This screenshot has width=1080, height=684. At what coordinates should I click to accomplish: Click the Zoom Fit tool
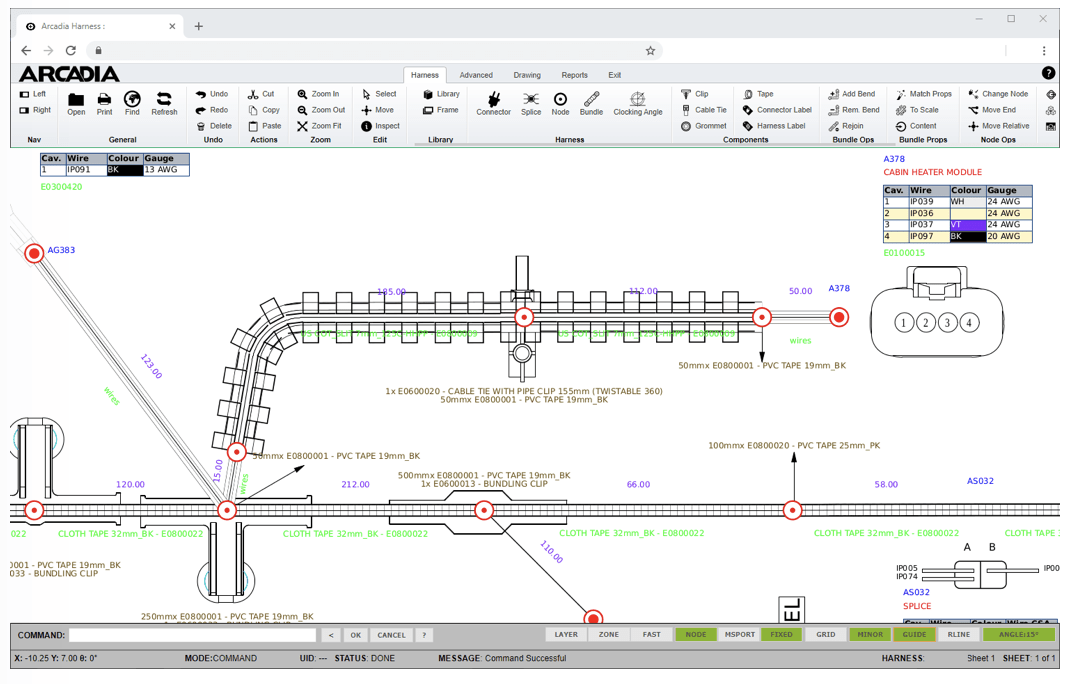[x=319, y=126]
